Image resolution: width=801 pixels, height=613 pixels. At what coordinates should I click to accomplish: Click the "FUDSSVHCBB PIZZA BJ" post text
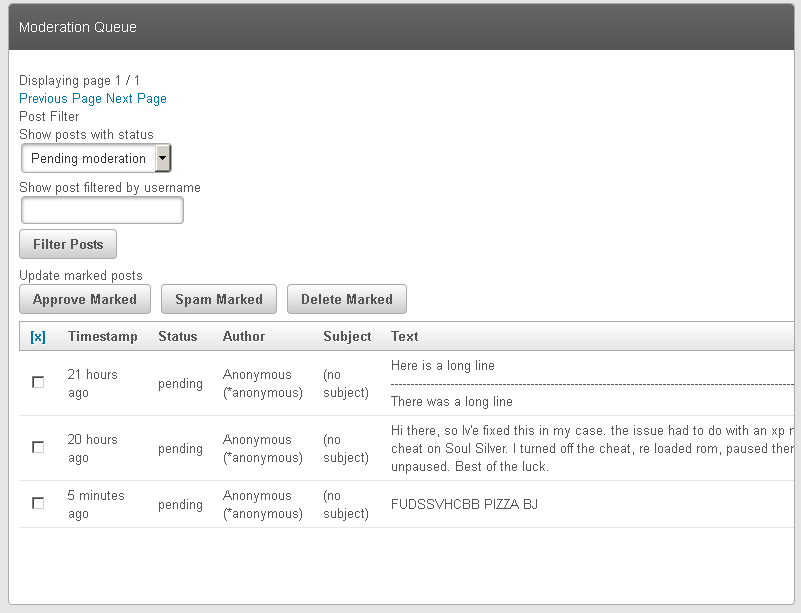[464, 504]
